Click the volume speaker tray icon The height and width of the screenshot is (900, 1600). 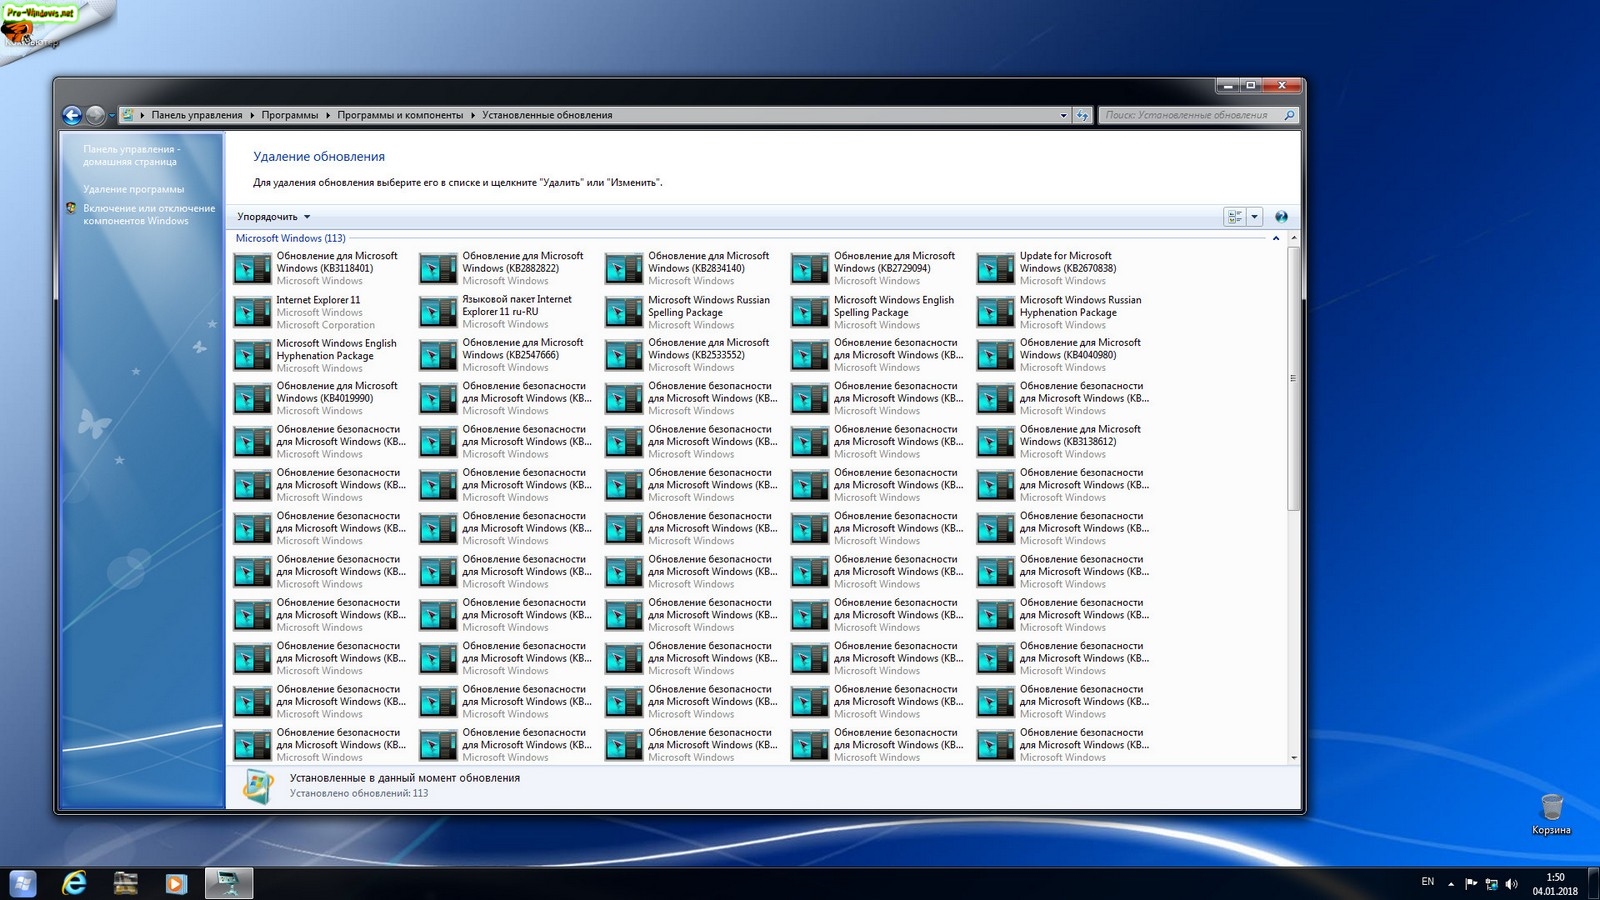coord(1511,884)
